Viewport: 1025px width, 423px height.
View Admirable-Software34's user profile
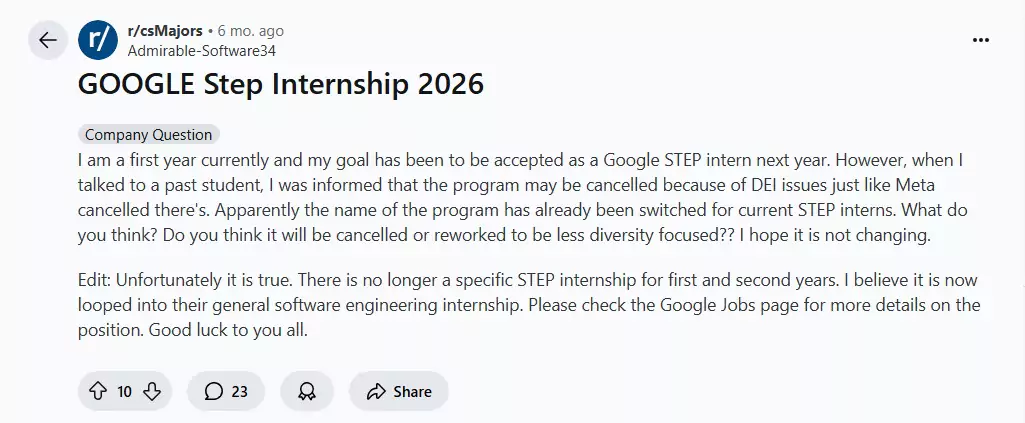click(201, 49)
